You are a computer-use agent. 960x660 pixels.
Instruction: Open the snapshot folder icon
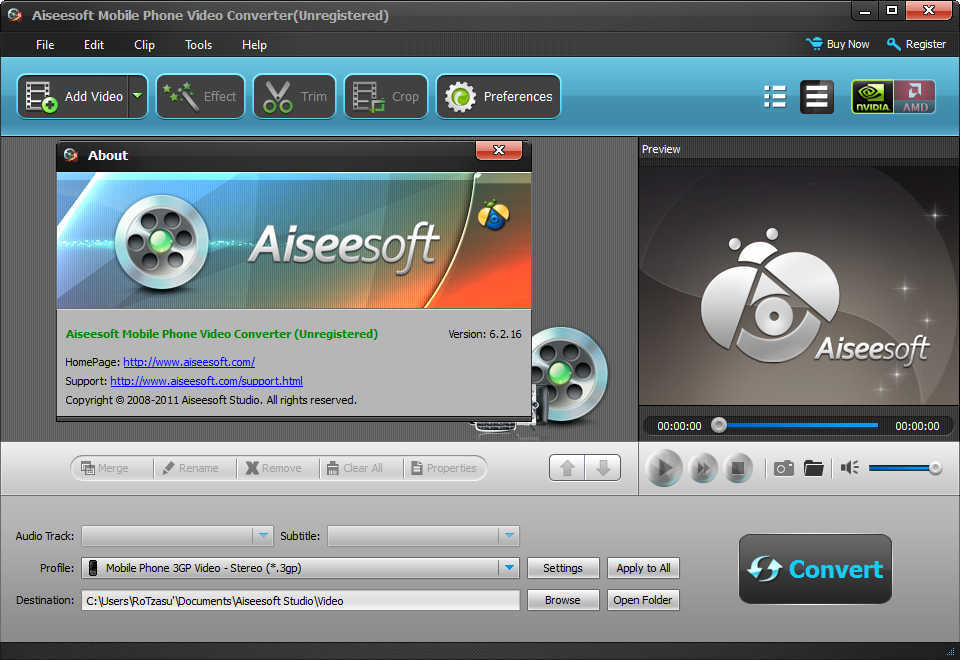tap(814, 468)
